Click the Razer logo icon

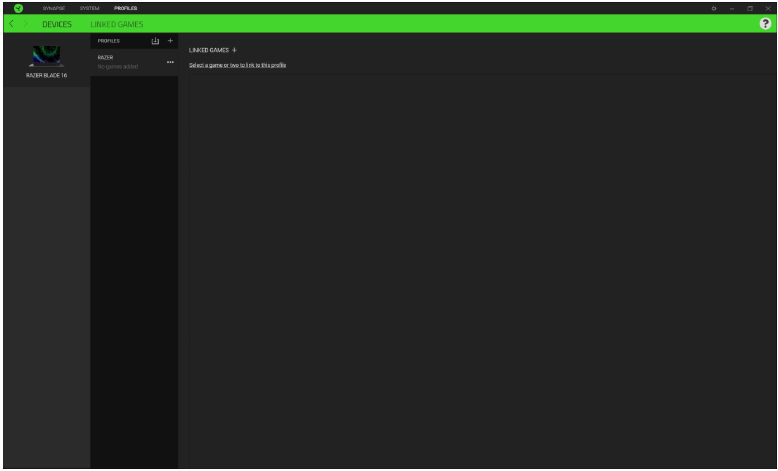[18, 8]
